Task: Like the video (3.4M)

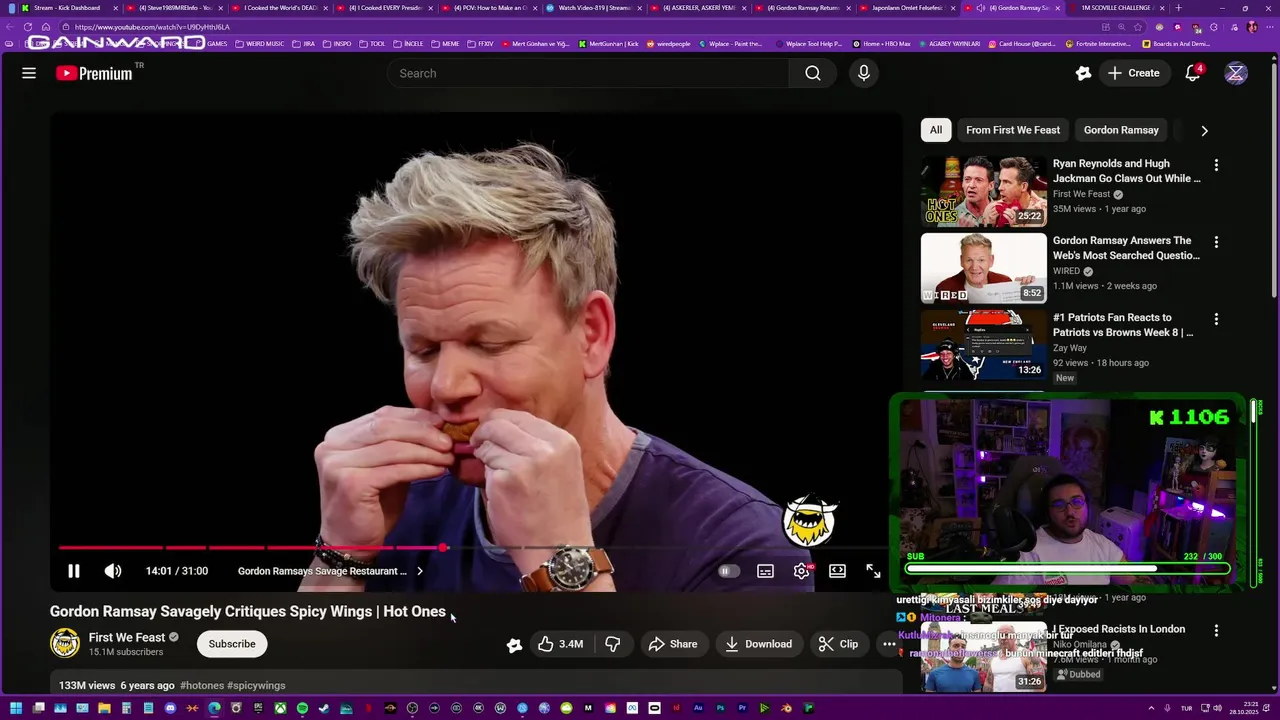Action: point(560,644)
